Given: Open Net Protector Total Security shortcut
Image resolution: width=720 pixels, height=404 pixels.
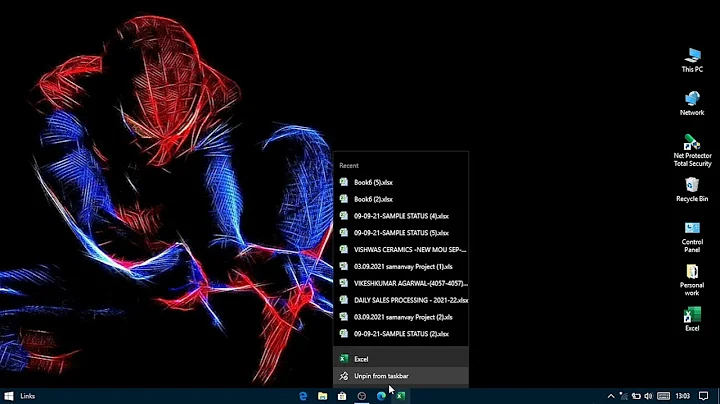Looking at the screenshot, I should [692, 151].
